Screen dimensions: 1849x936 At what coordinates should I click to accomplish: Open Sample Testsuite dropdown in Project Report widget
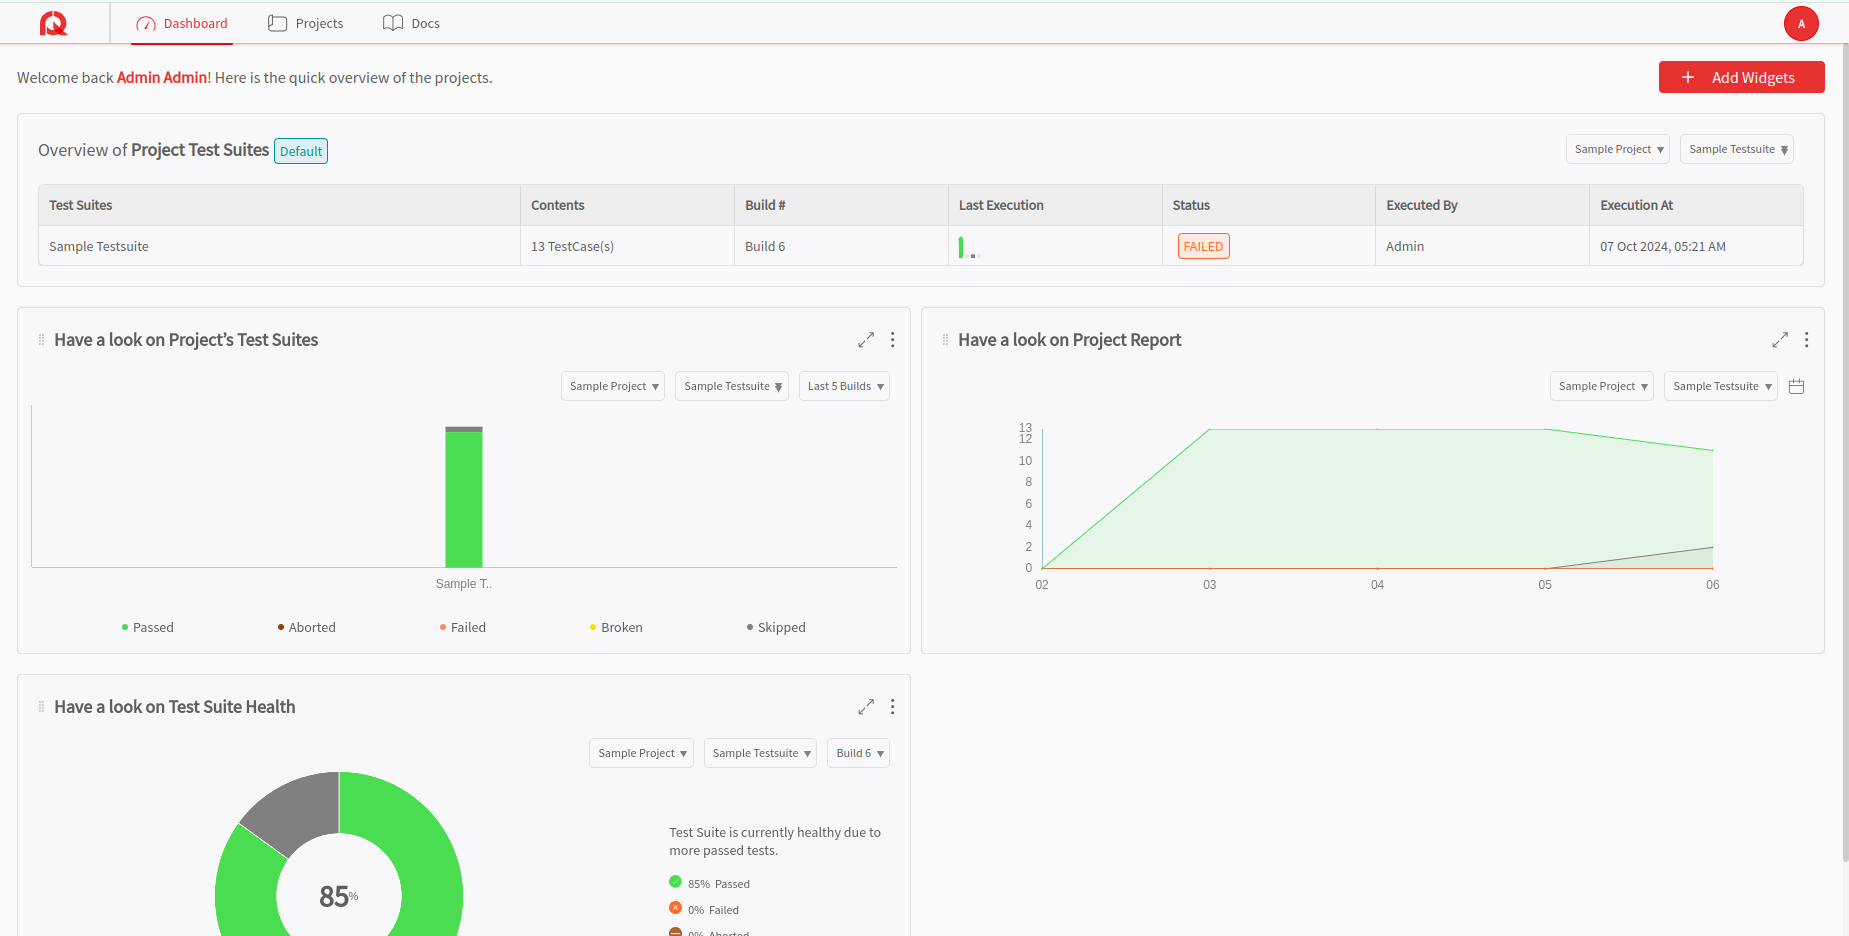[1721, 386]
